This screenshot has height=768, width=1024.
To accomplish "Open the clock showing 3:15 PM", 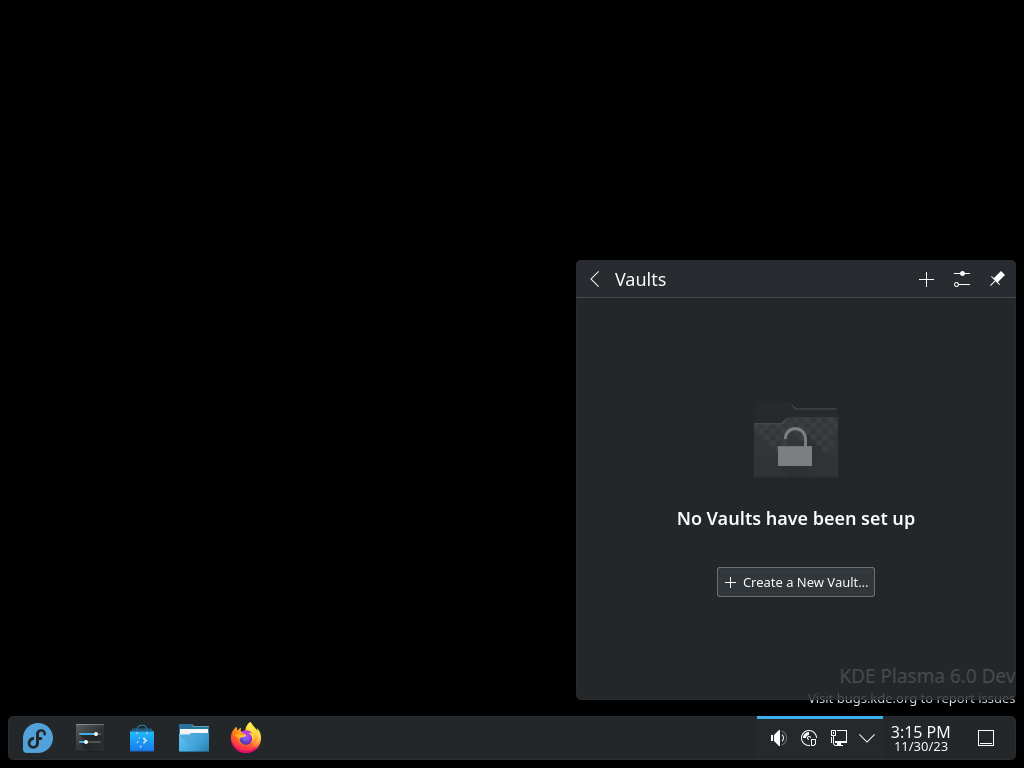I will (920, 738).
